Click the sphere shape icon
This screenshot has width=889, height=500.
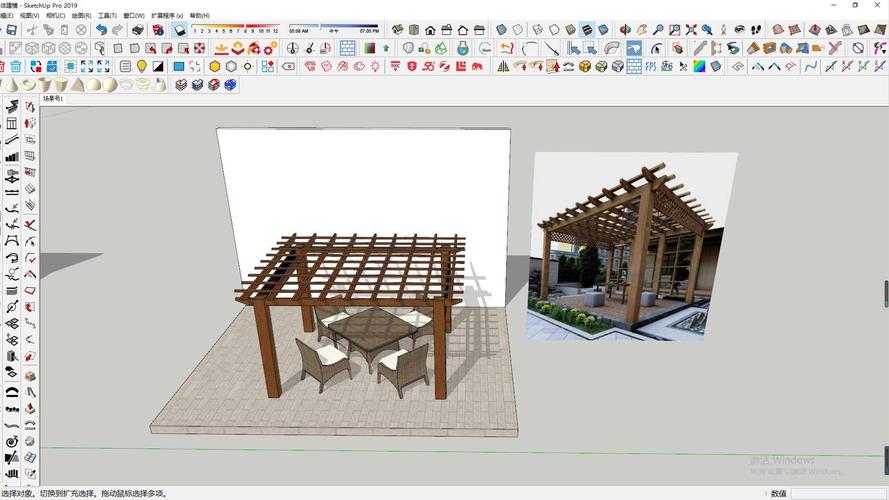[110, 85]
